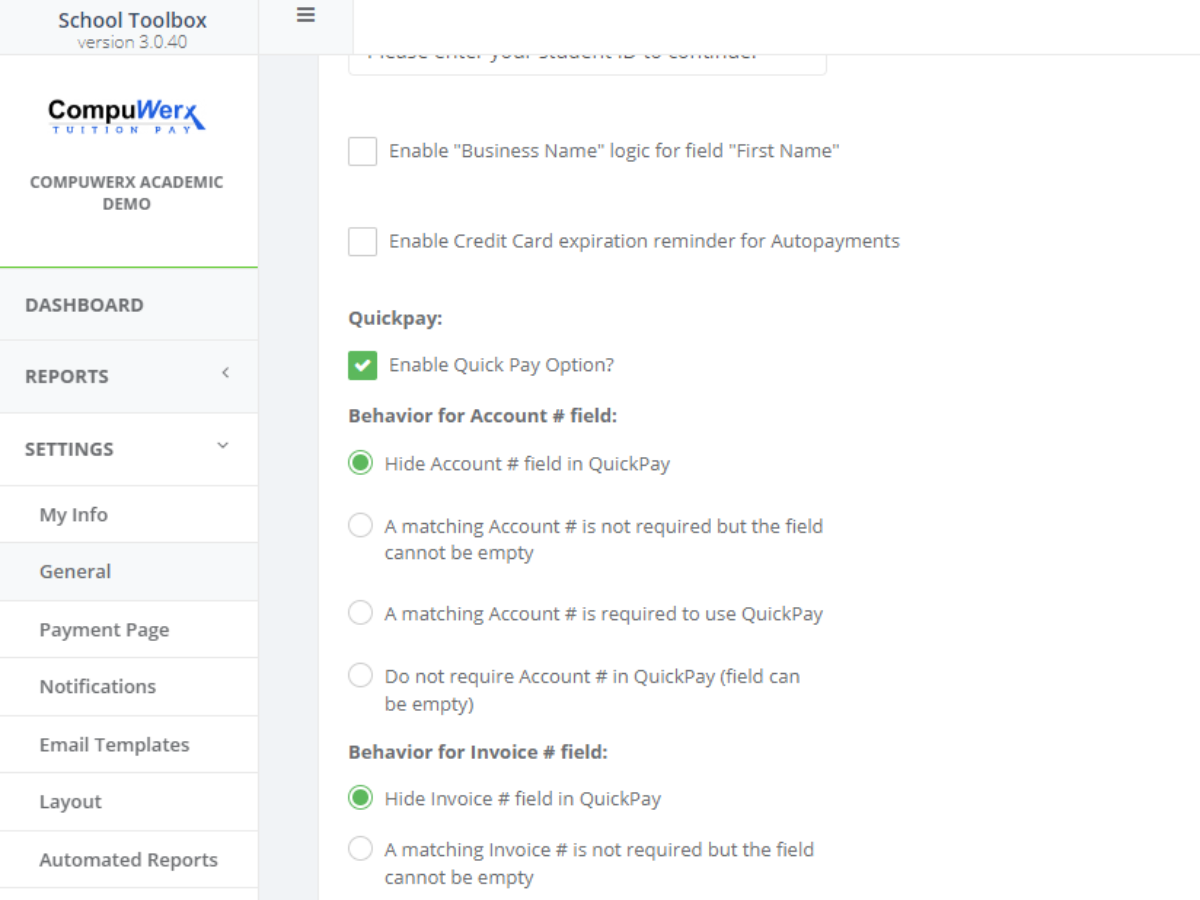Click the CompuWerx Tuition Pay logo

coord(127,115)
